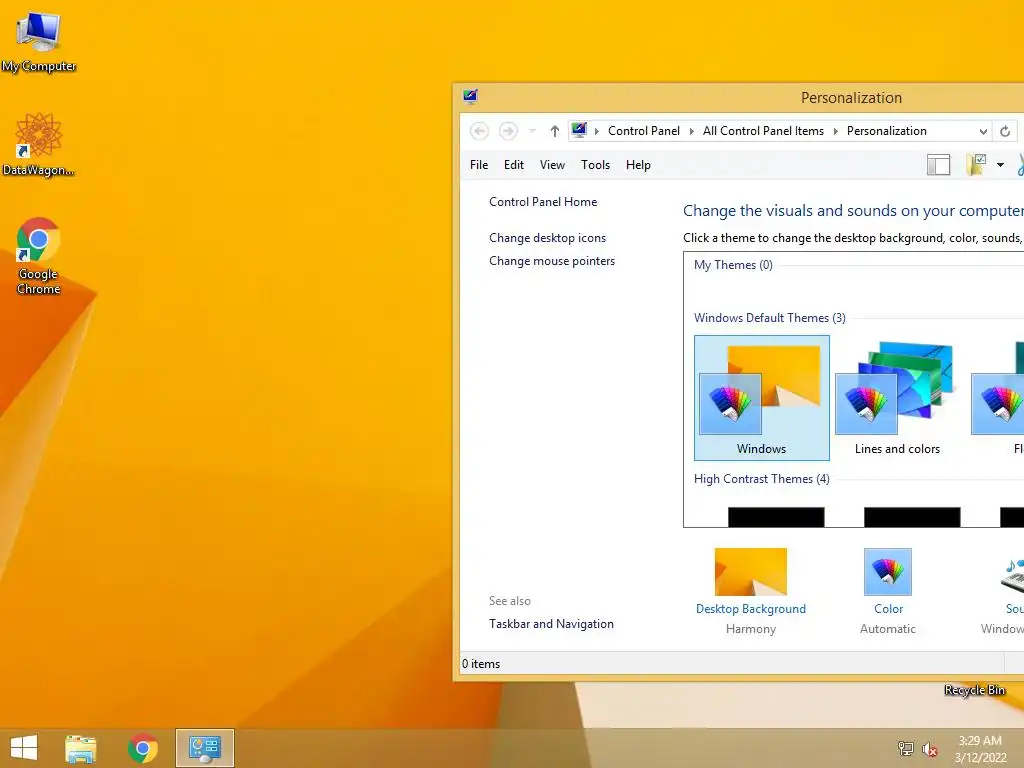Open the File menu

pos(479,165)
